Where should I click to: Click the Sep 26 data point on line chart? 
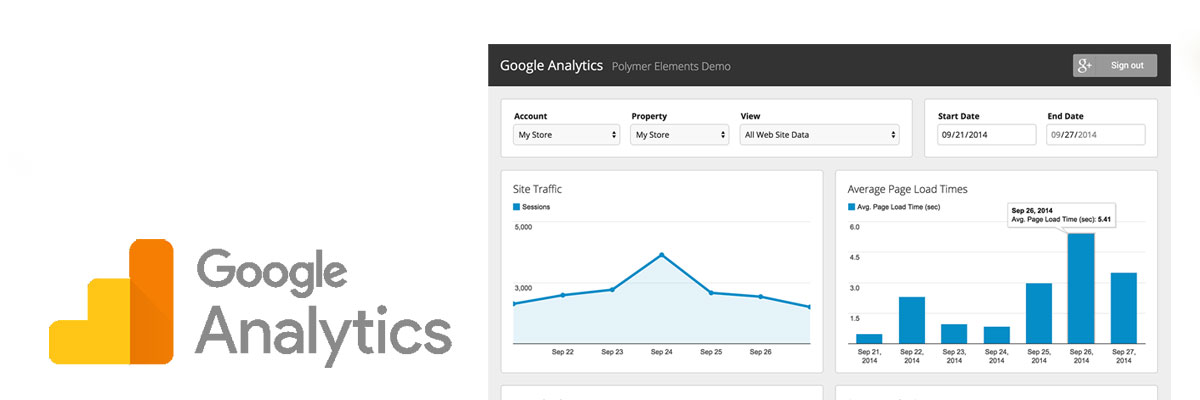point(760,296)
